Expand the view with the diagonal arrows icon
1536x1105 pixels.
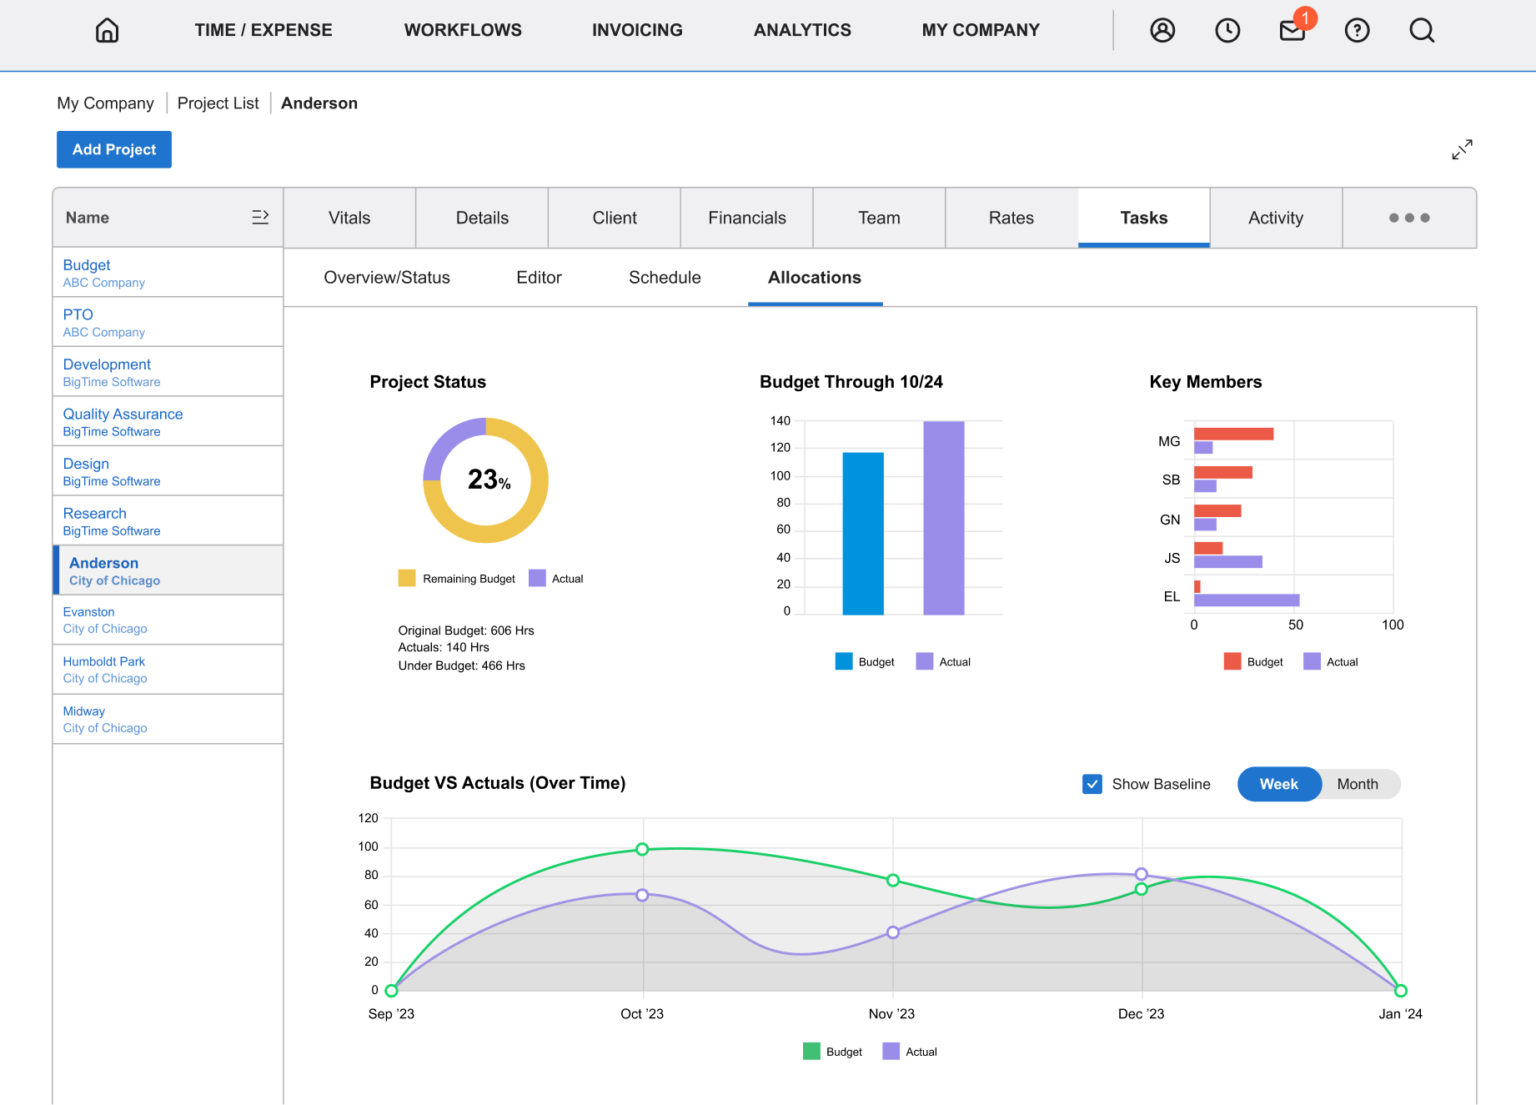1461,149
